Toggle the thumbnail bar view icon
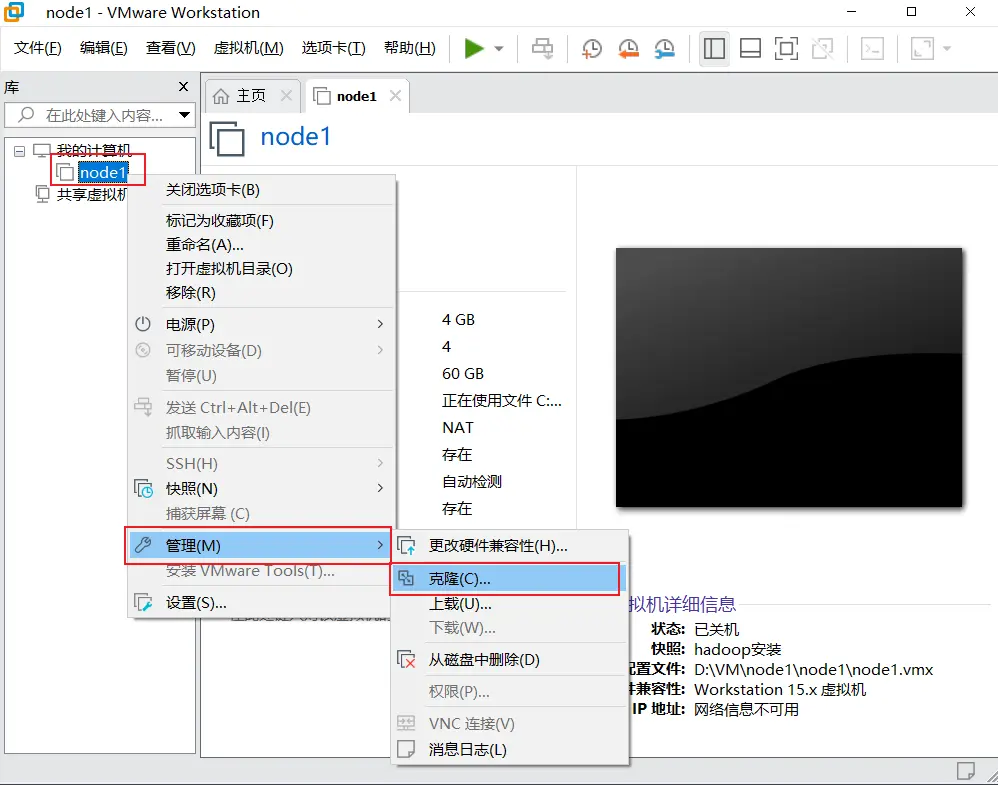Image resolution: width=998 pixels, height=785 pixels. point(750,48)
